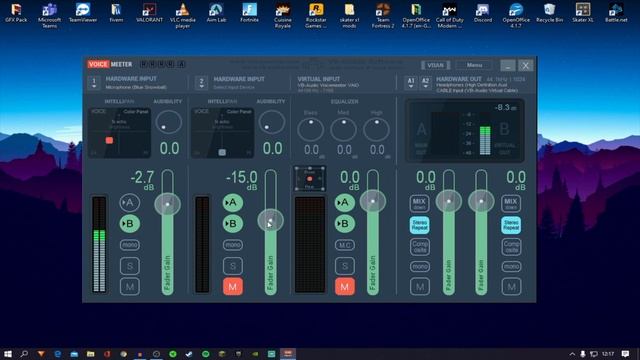The height and width of the screenshot is (360, 640).
Task: Solo the Virtual Input strip
Action: 345,266
